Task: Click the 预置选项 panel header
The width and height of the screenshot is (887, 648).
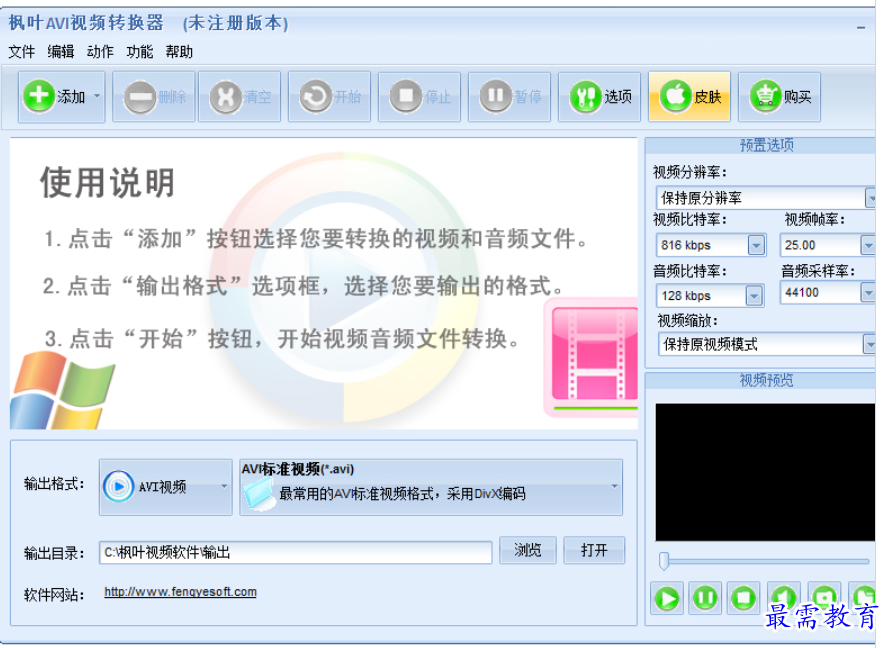Action: click(761, 145)
